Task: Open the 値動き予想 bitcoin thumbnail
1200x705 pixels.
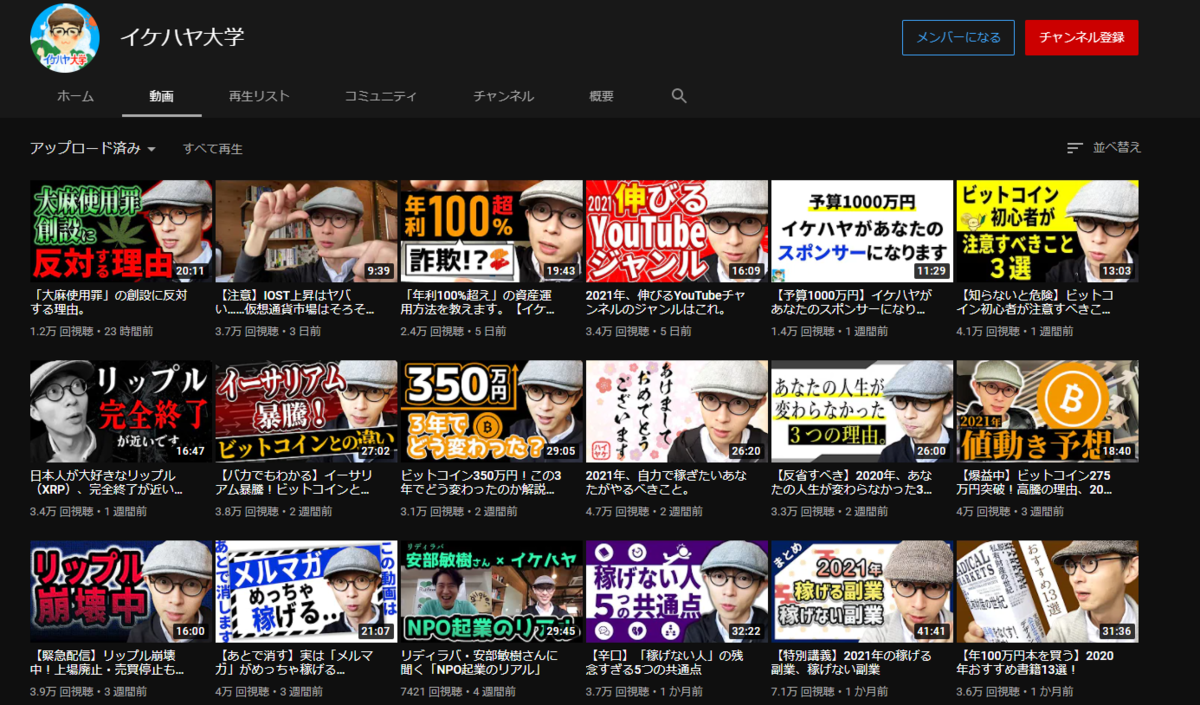Action: tap(1047, 412)
